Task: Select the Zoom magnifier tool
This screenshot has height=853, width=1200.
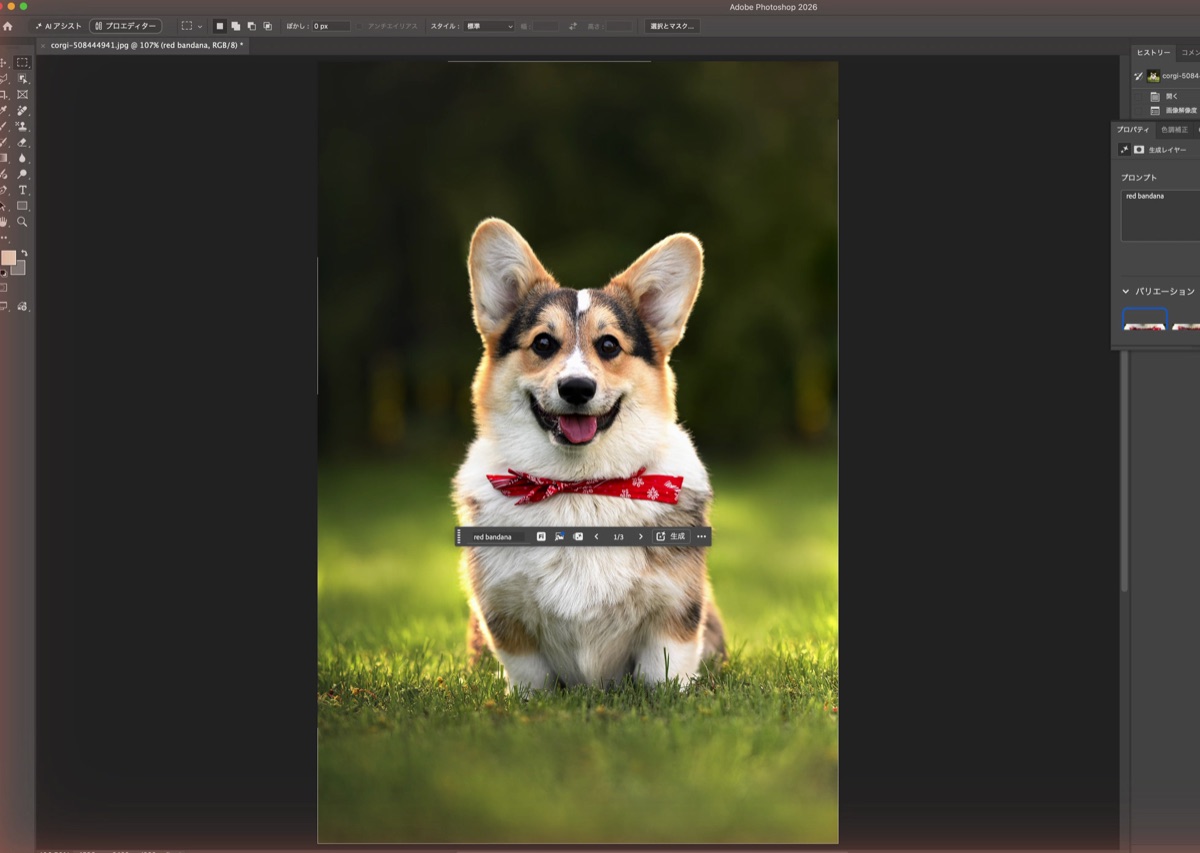Action: click(x=22, y=222)
